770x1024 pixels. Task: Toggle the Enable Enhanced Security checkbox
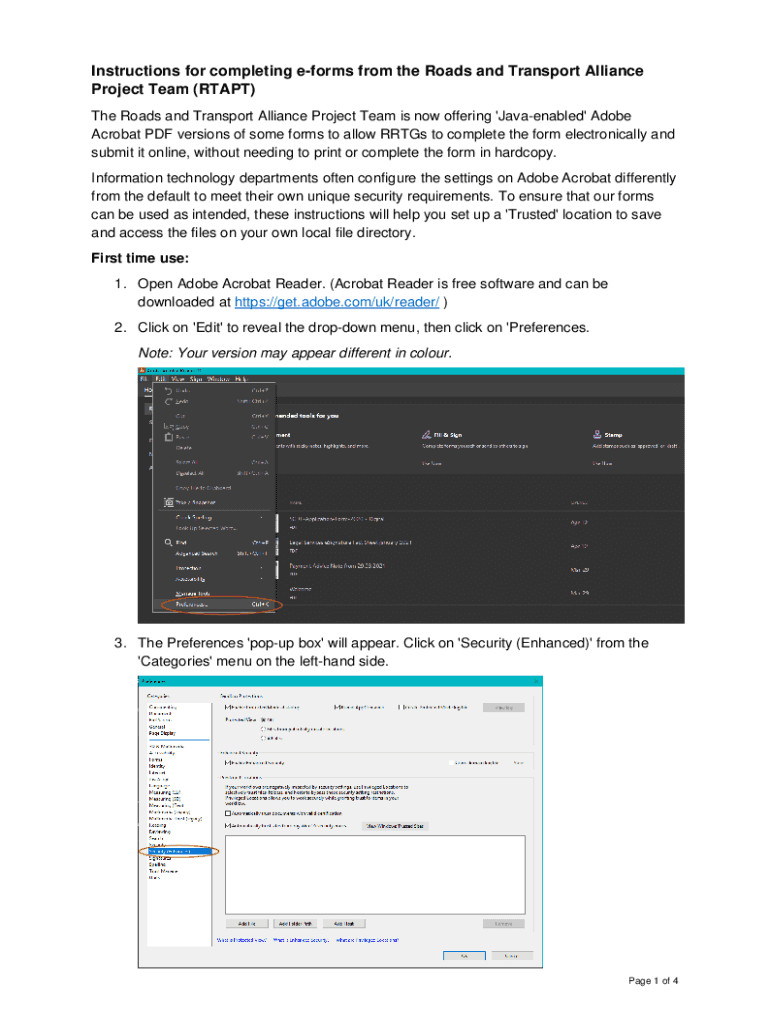226,762
